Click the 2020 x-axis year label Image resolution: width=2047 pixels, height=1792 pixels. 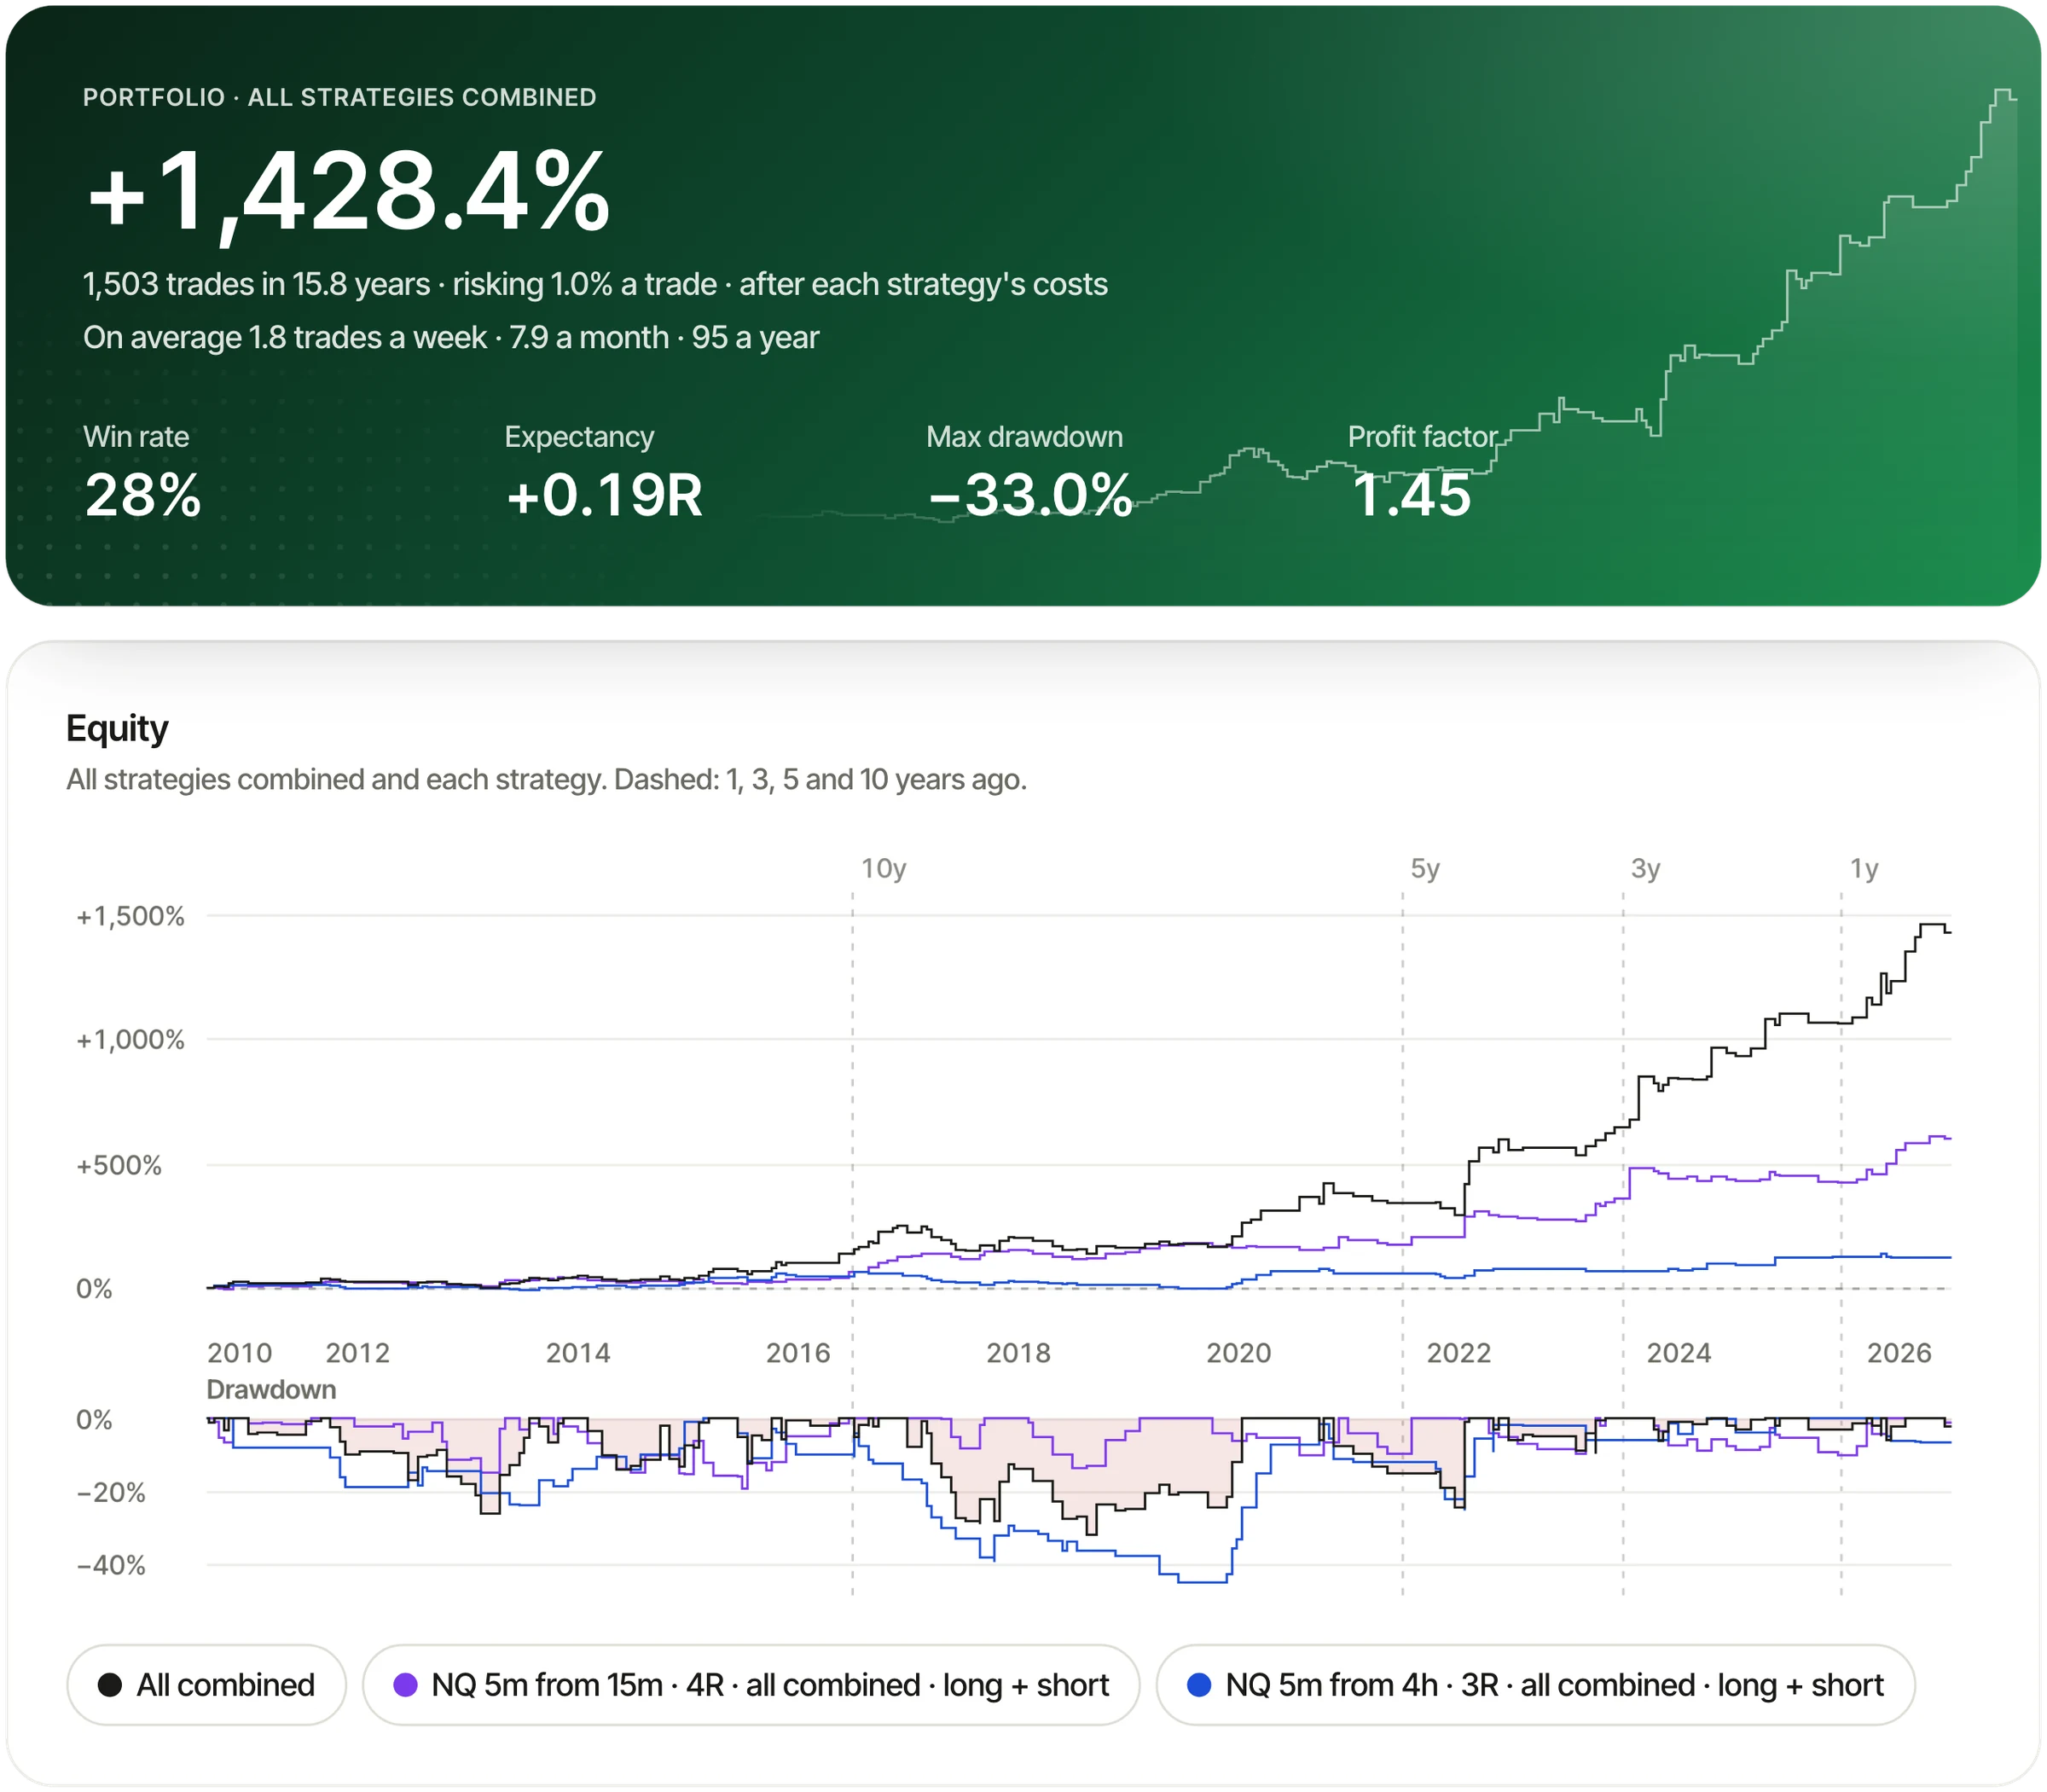[x=1239, y=1353]
